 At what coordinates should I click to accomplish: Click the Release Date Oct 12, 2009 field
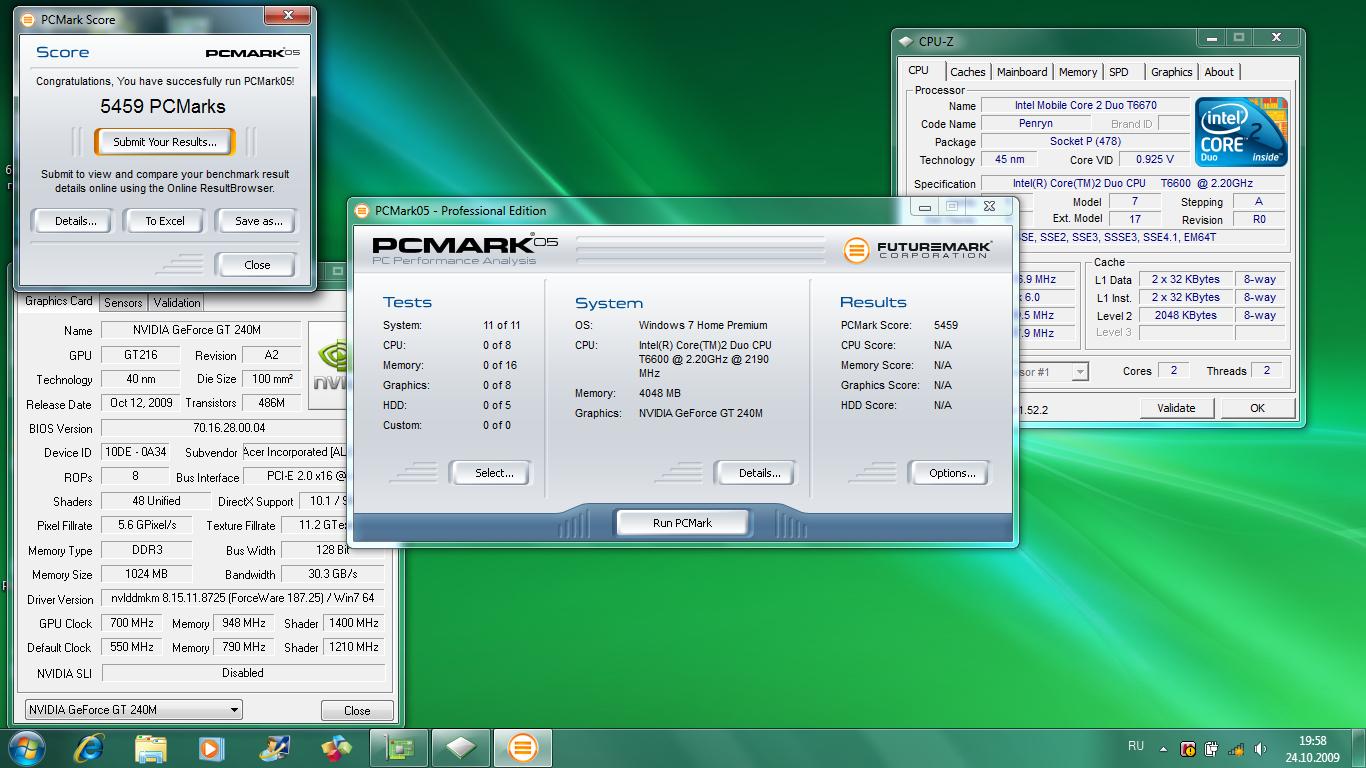(x=141, y=403)
